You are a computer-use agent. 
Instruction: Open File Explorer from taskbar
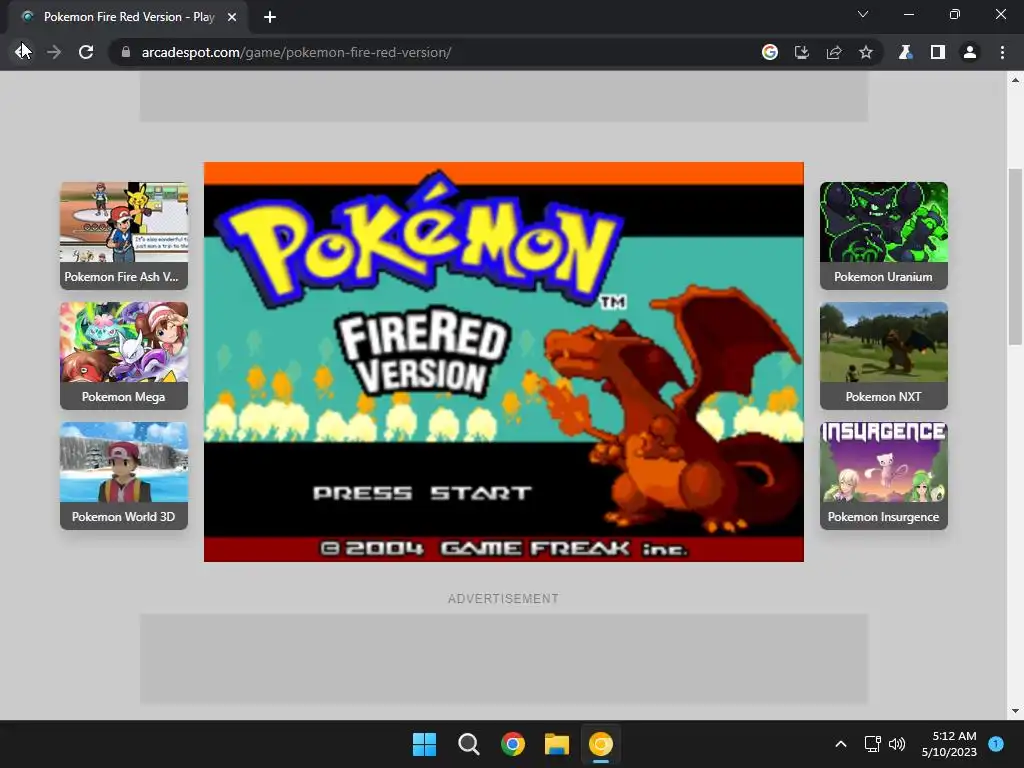point(557,744)
